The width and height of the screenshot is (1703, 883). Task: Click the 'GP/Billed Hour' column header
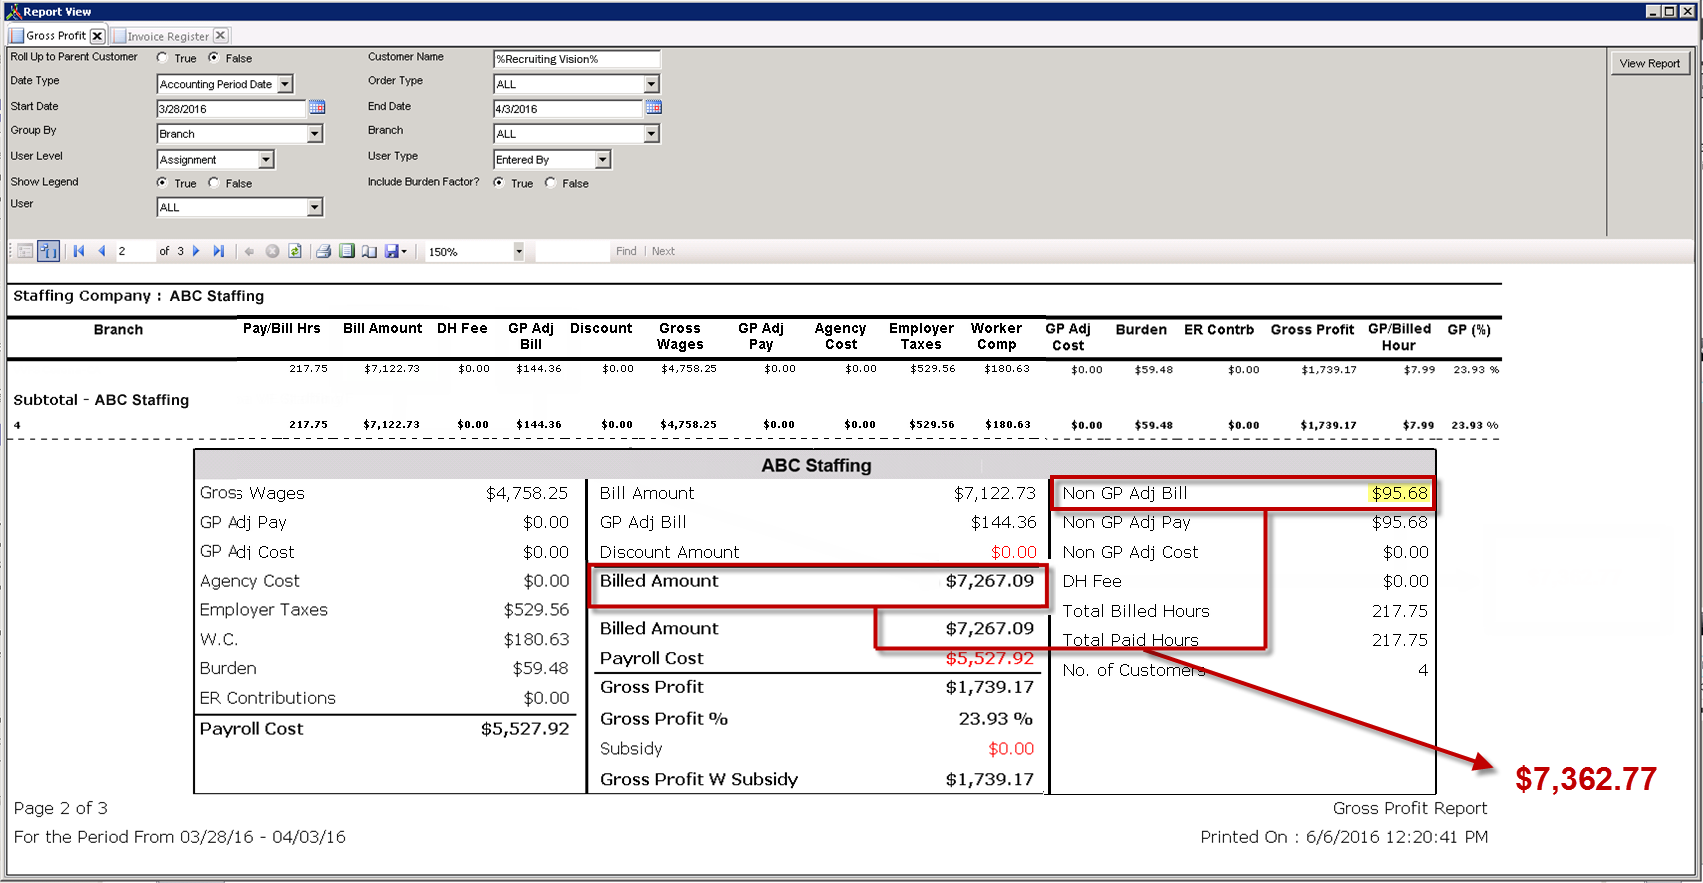point(1399,337)
